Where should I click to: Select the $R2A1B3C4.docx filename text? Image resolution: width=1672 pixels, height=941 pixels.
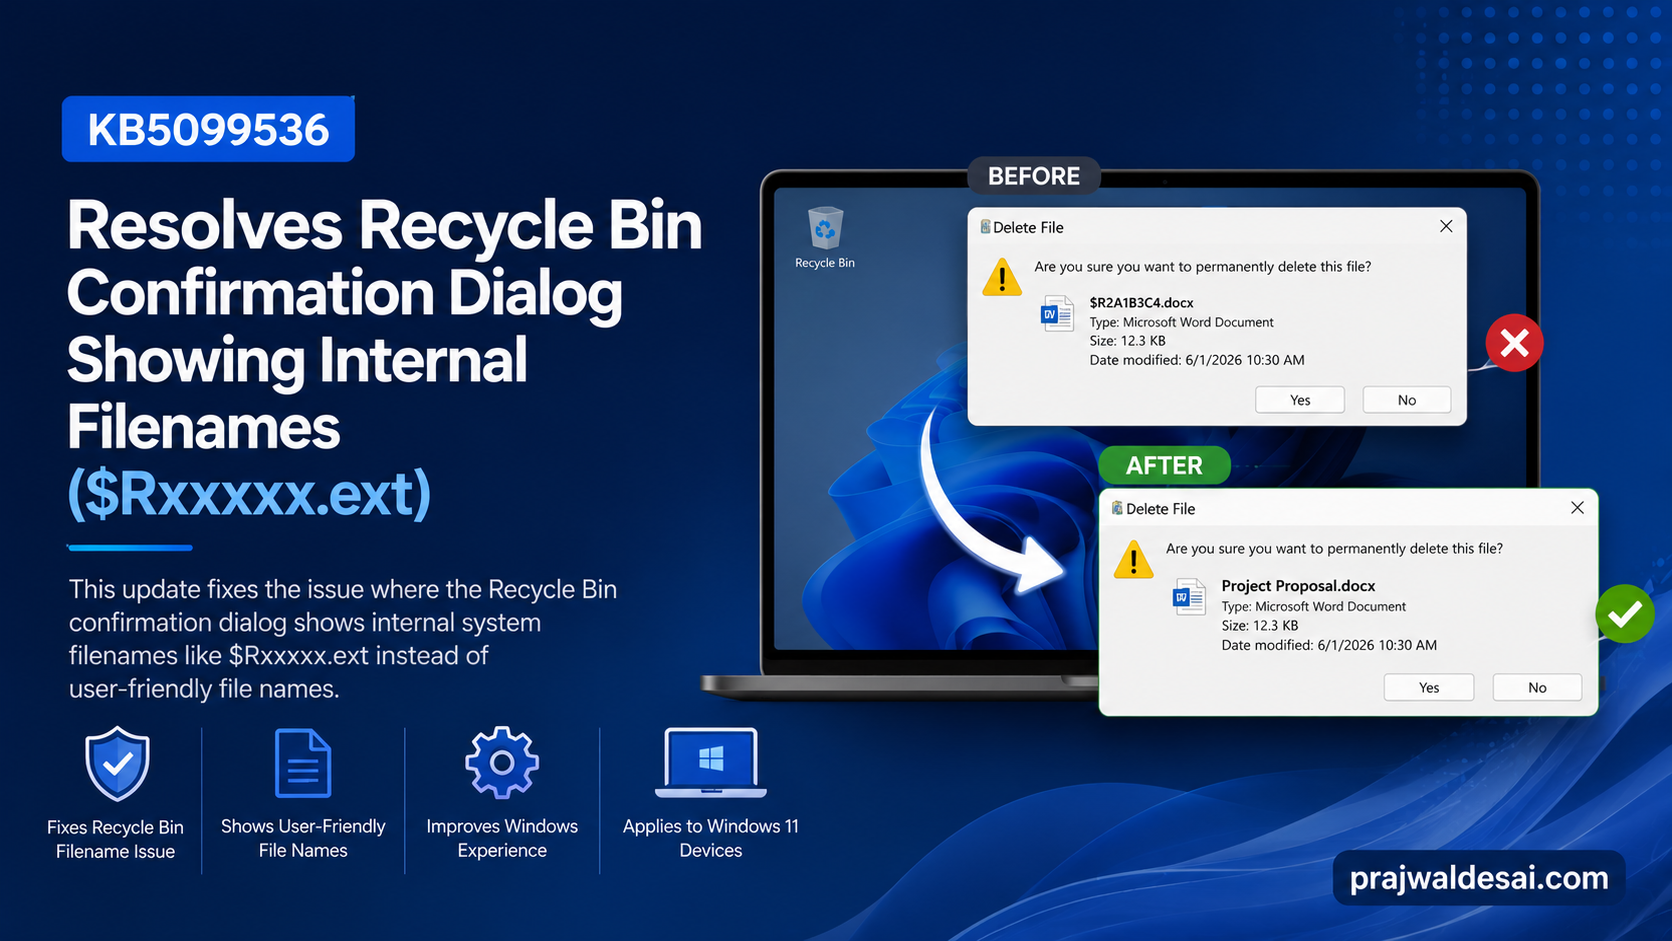[x=1141, y=303]
